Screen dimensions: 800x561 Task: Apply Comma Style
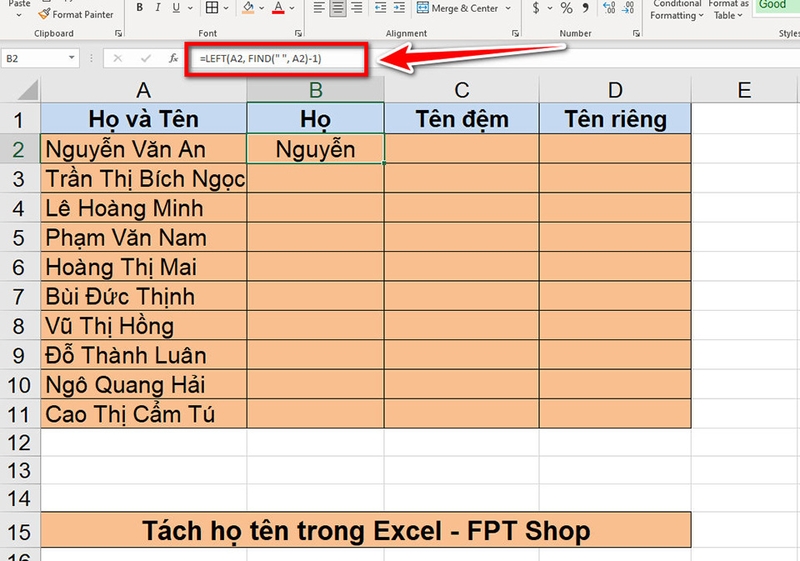pos(585,8)
